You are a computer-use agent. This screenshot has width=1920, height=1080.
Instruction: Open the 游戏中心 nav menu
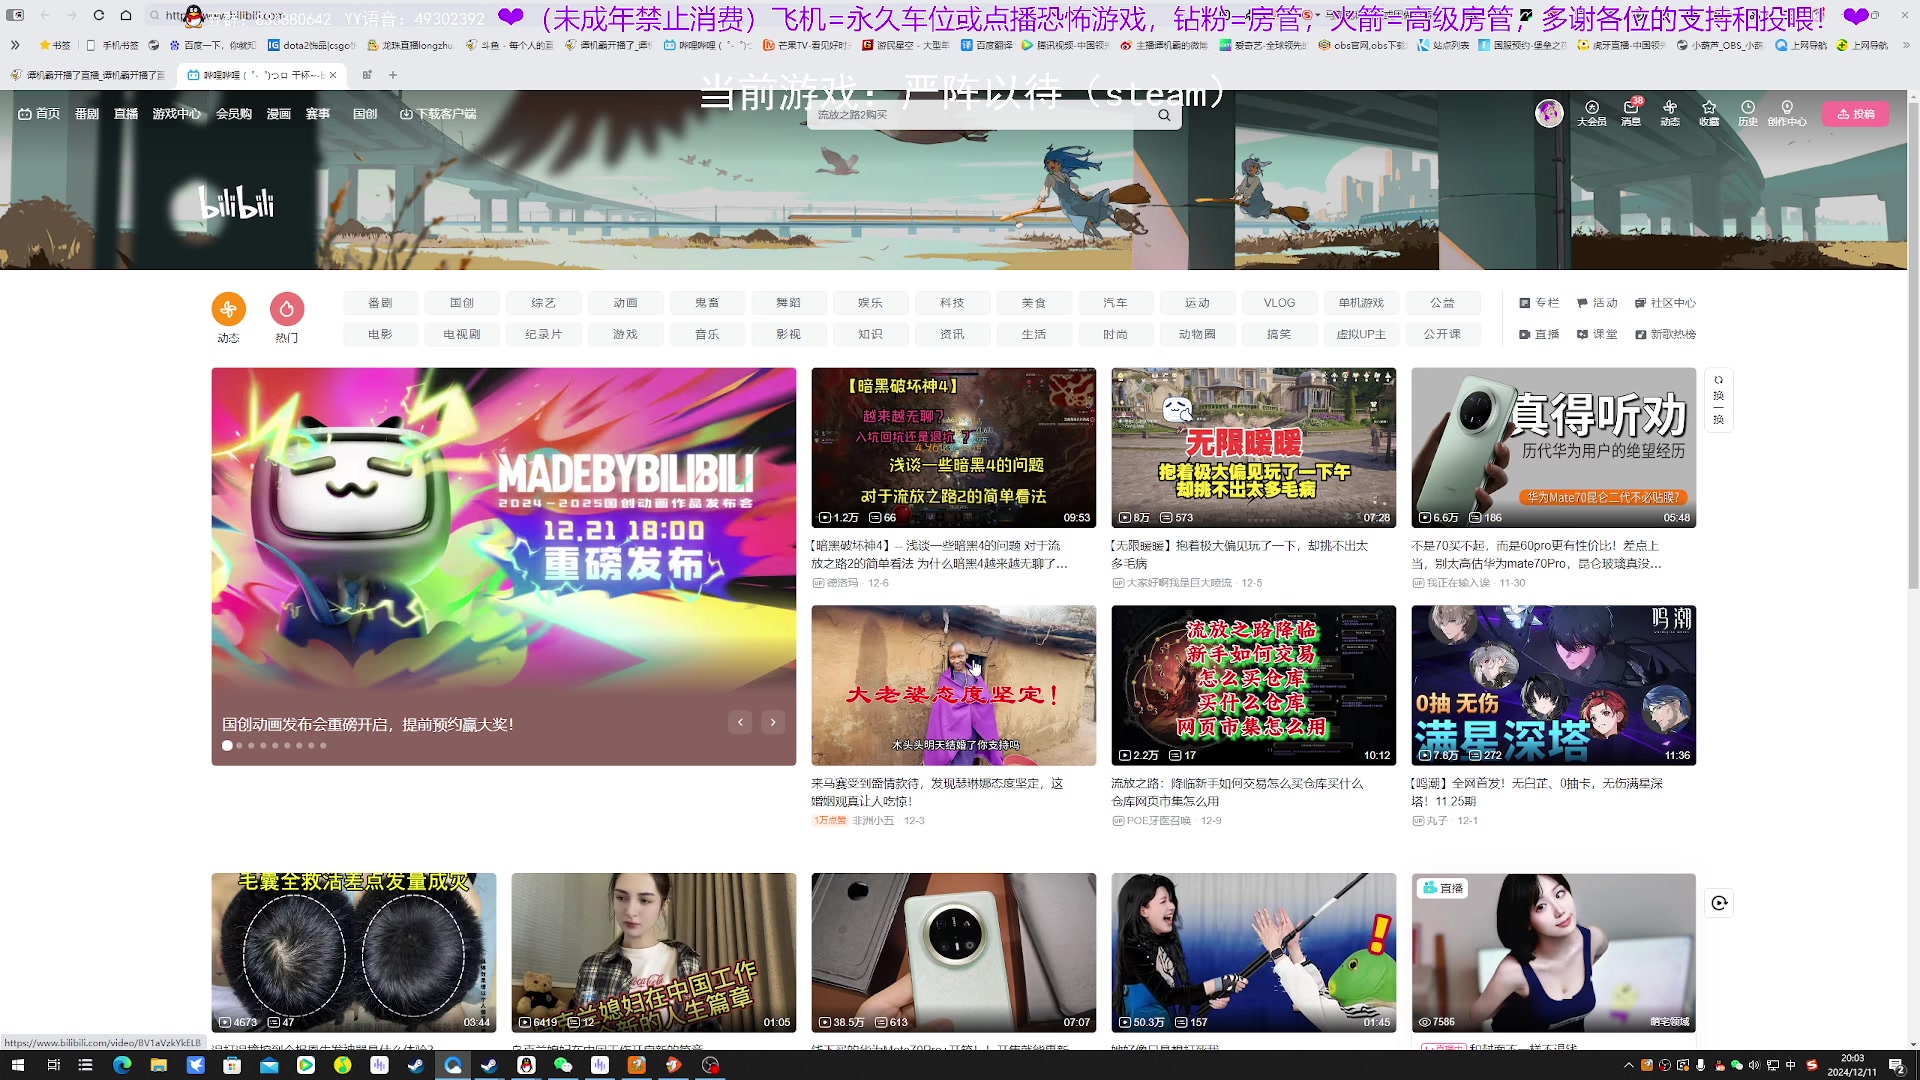coord(176,114)
